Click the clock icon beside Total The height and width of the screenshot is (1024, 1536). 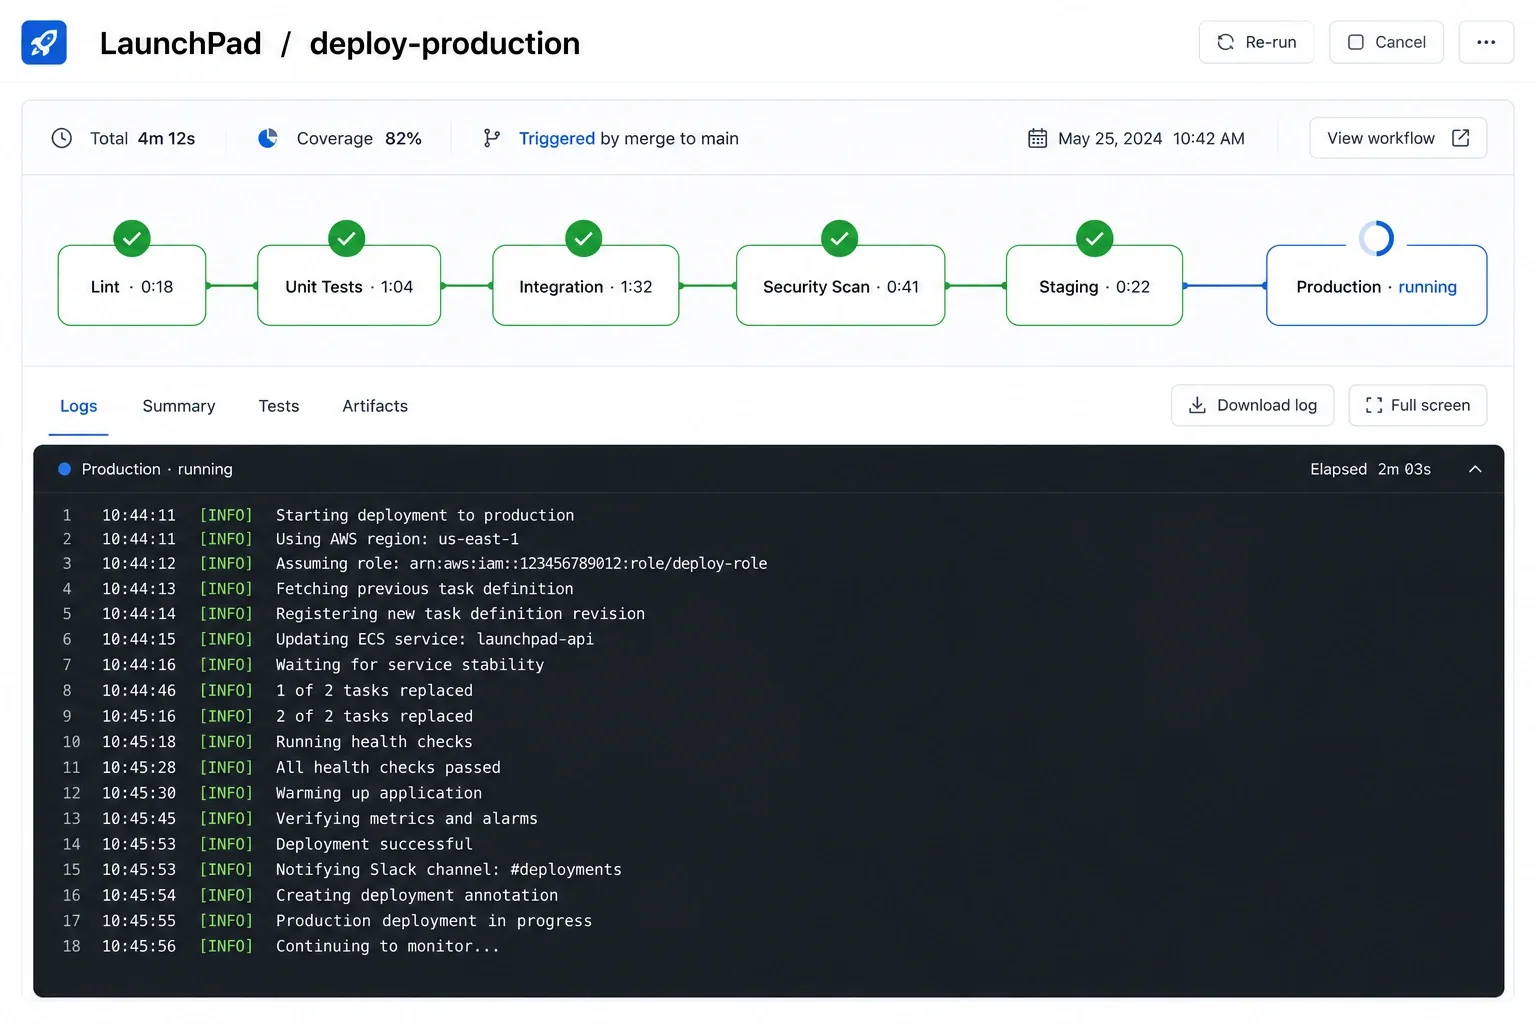tap(62, 138)
